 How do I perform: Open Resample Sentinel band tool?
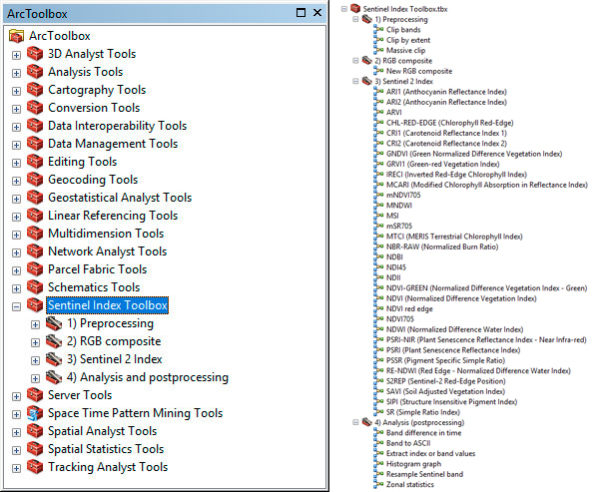click(x=424, y=474)
